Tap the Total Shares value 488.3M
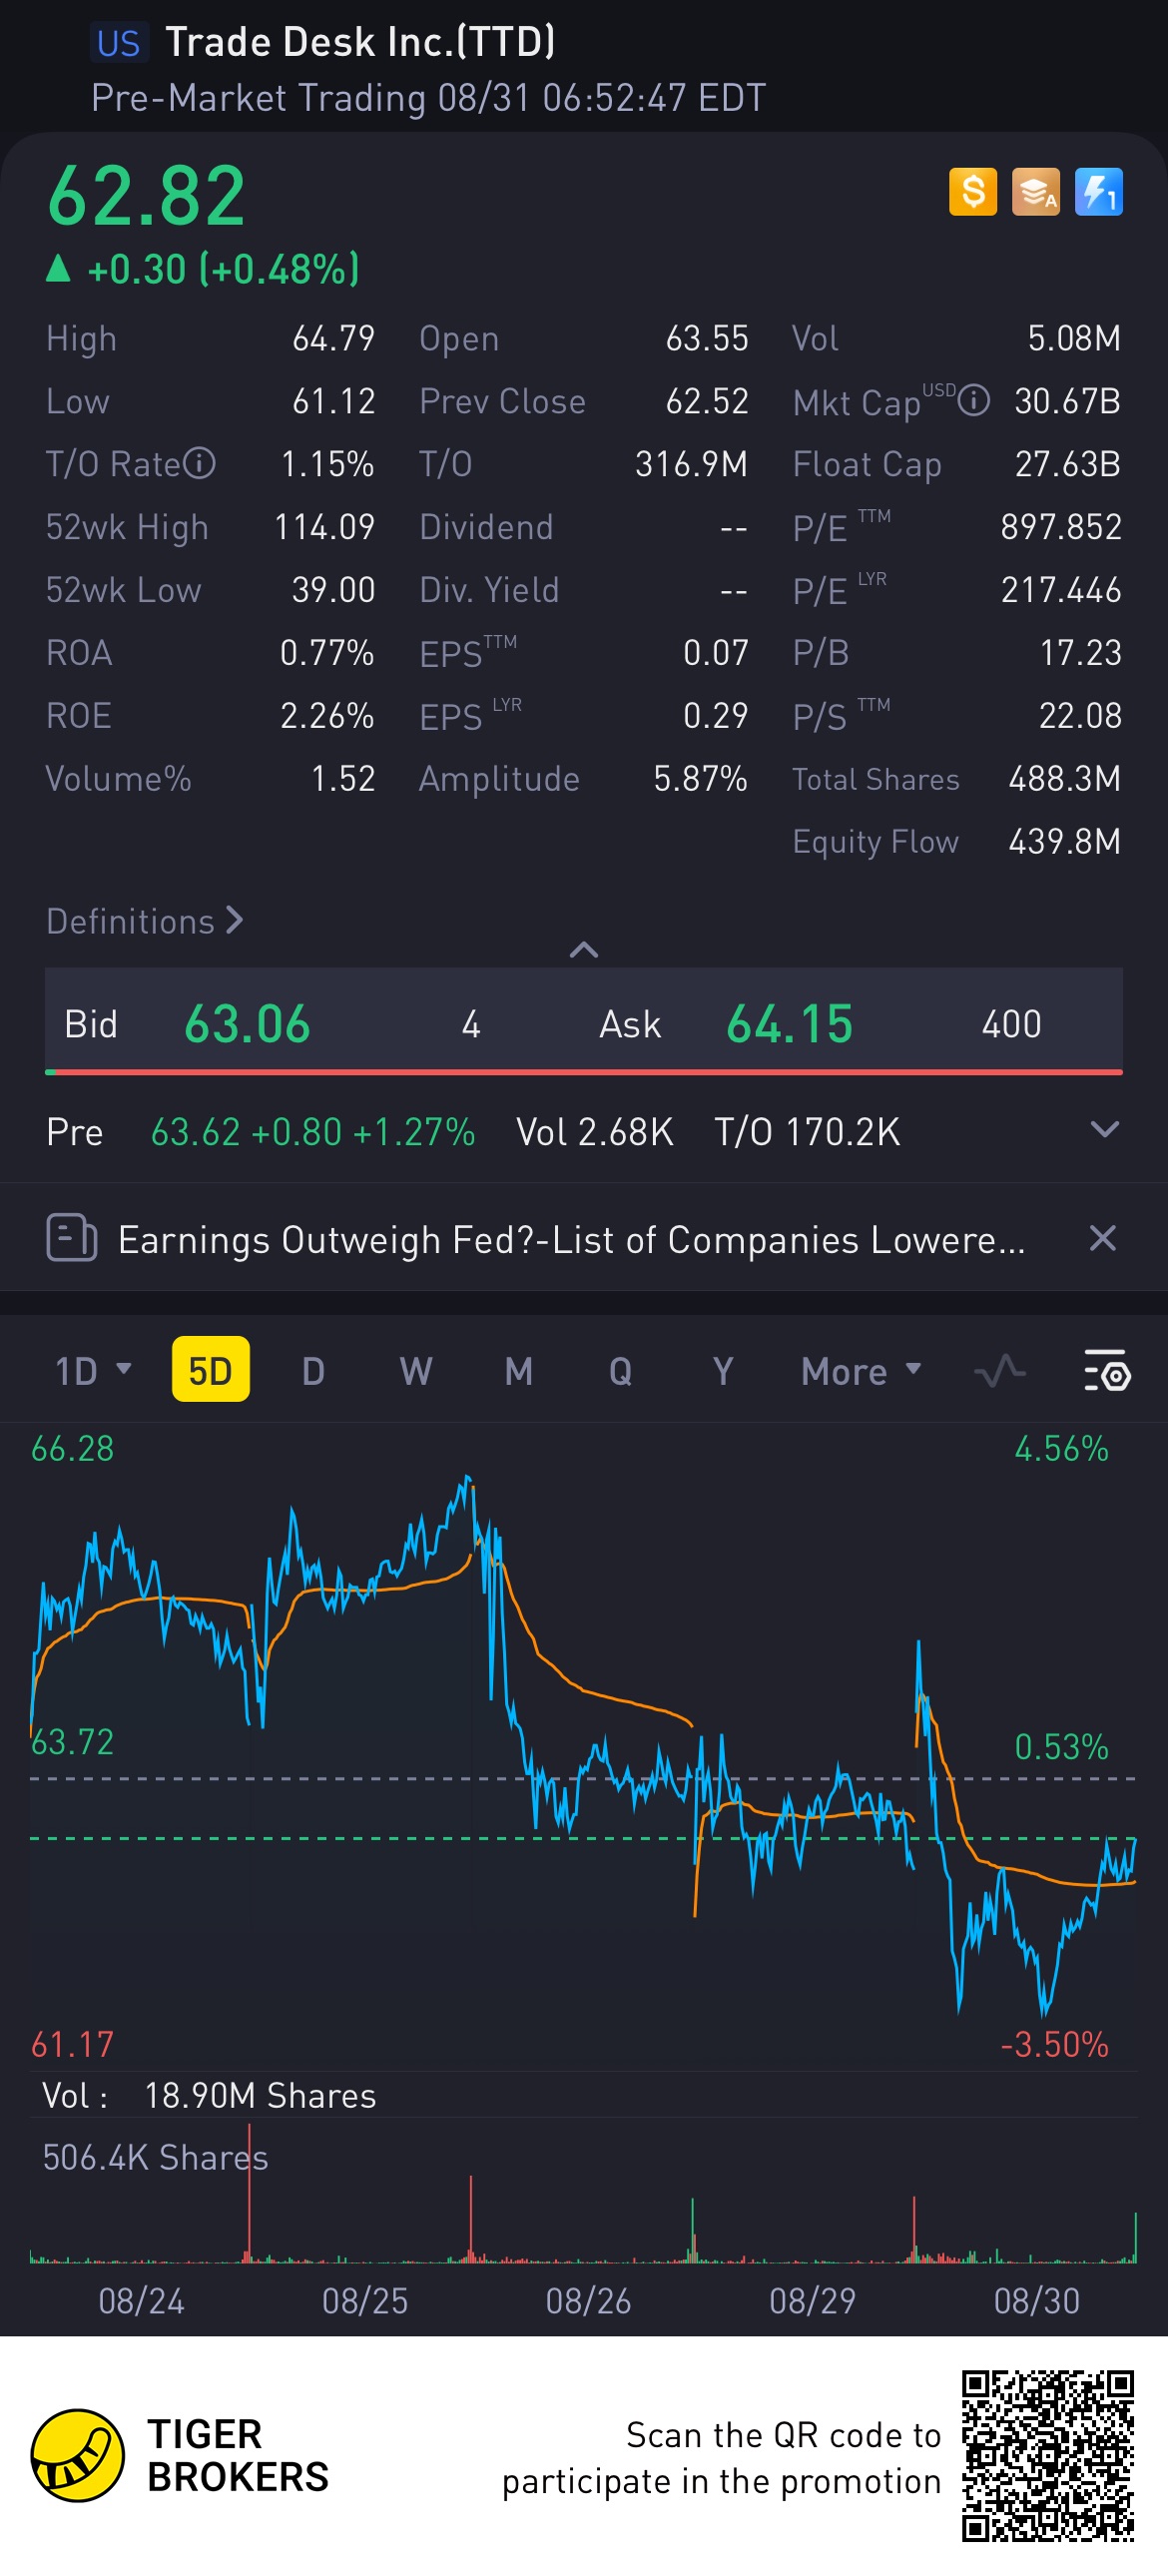This screenshot has height=2576, width=1168. point(1065,778)
